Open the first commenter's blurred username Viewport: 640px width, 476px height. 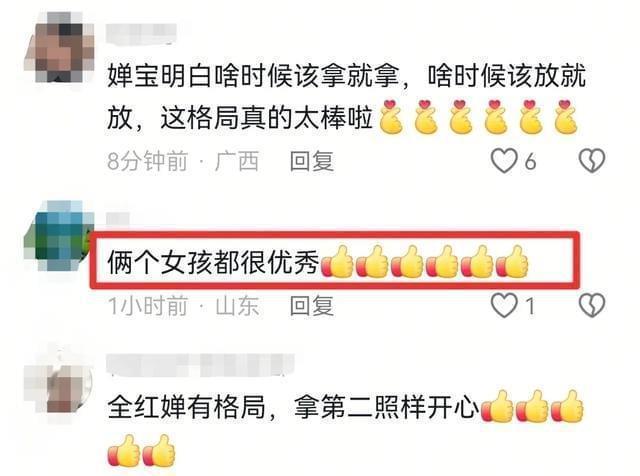(x=142, y=34)
